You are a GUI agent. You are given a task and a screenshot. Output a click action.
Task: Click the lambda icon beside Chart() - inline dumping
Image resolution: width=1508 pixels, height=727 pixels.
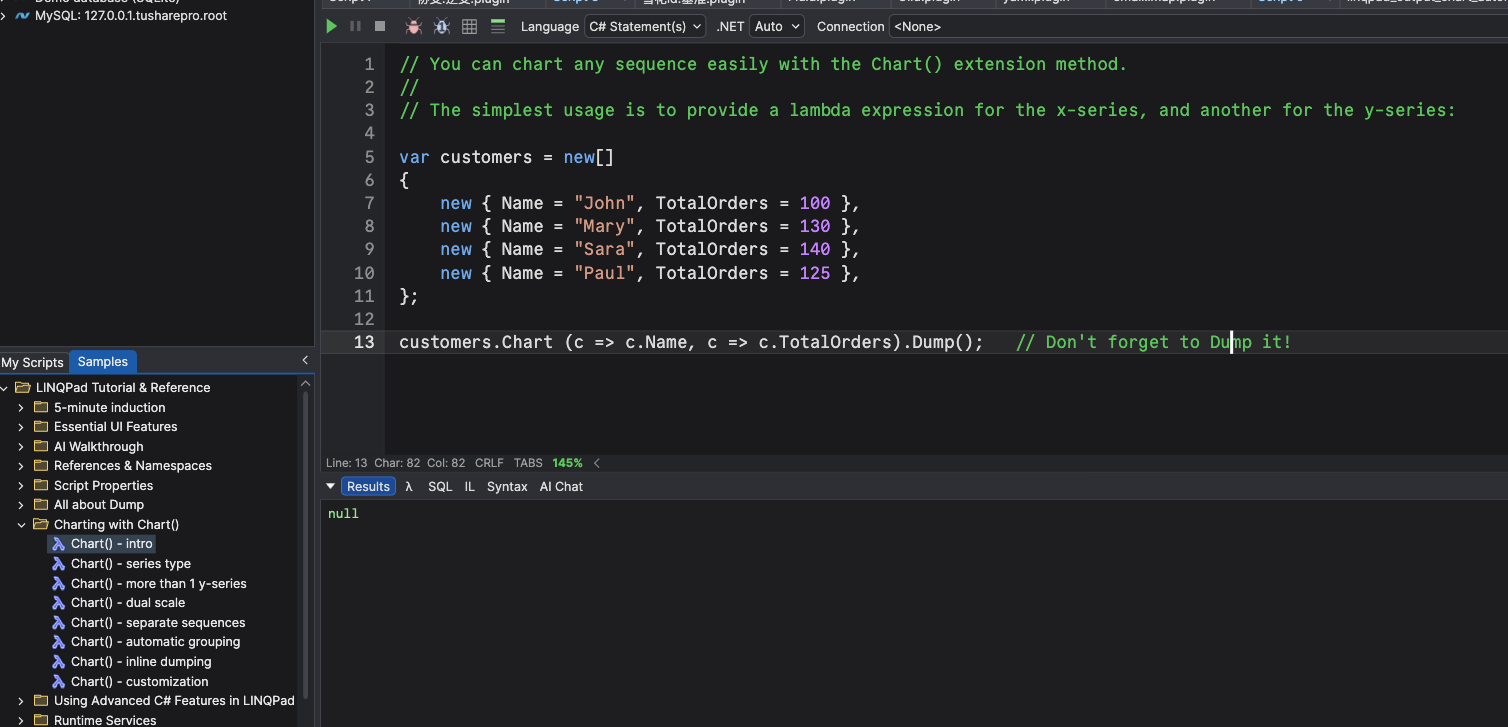coord(59,662)
